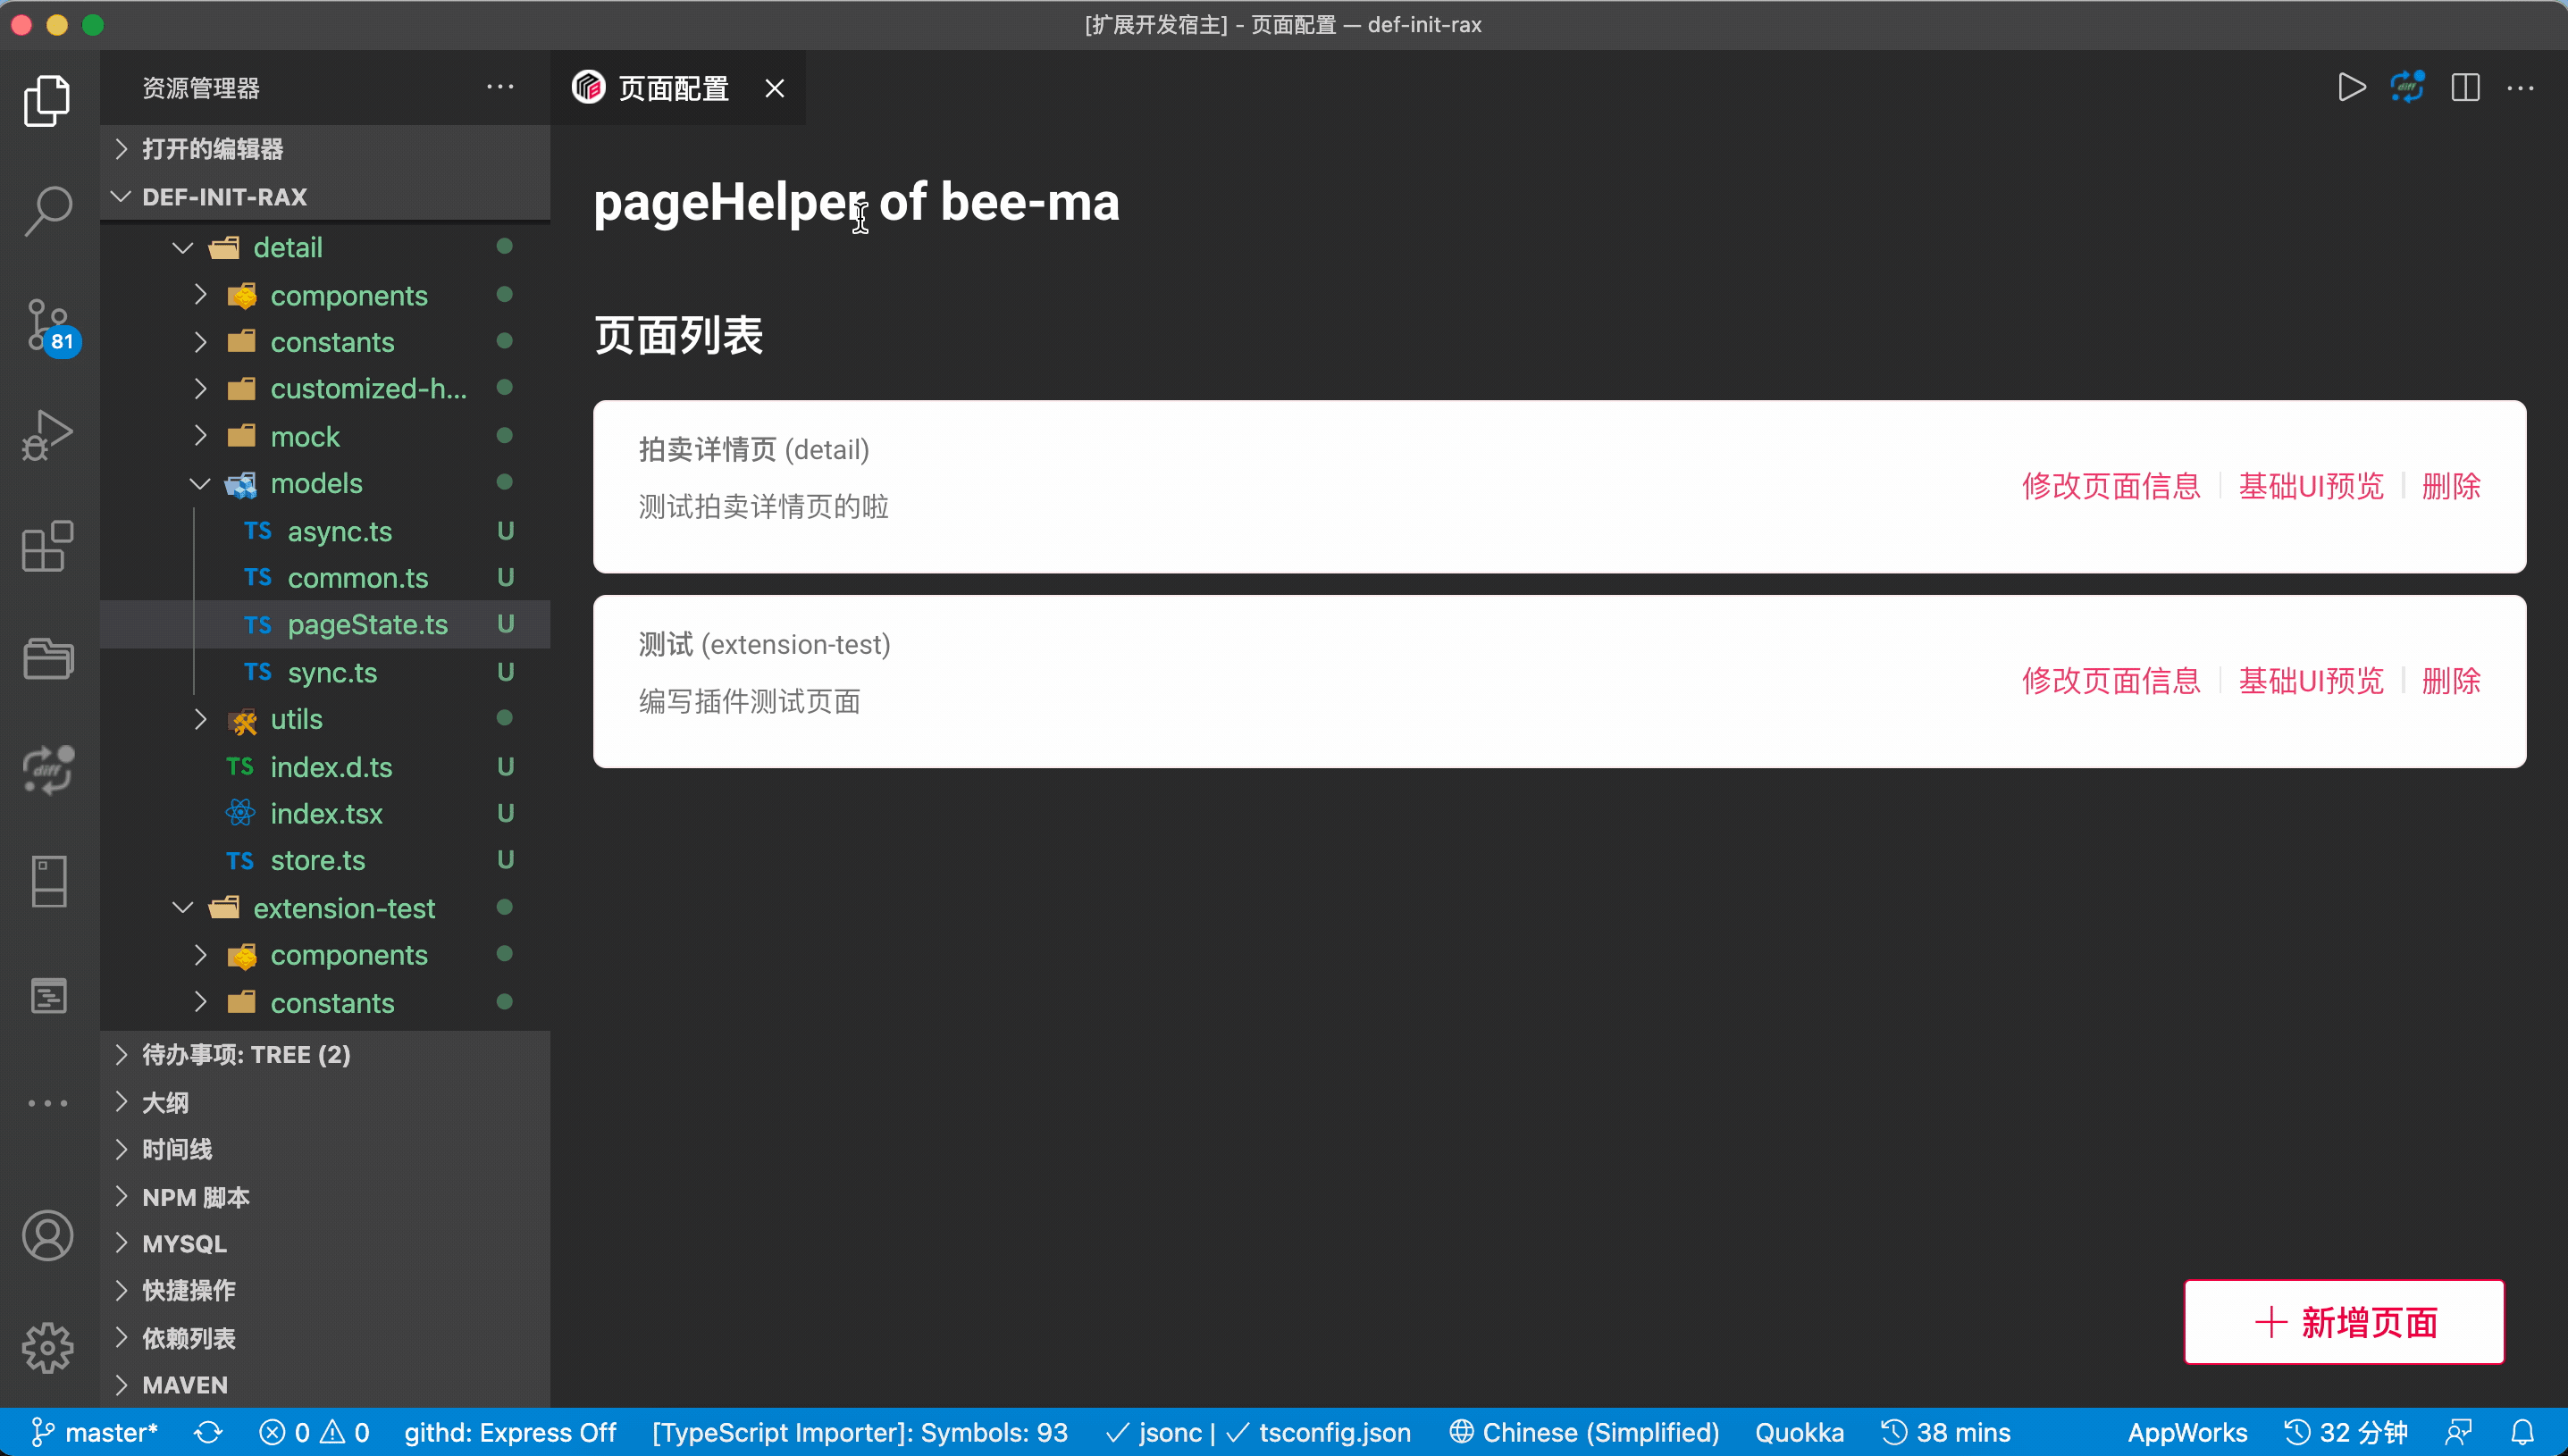This screenshot has height=1456, width=2568.
Task: Click the split editor icon
Action: click(x=2465, y=88)
